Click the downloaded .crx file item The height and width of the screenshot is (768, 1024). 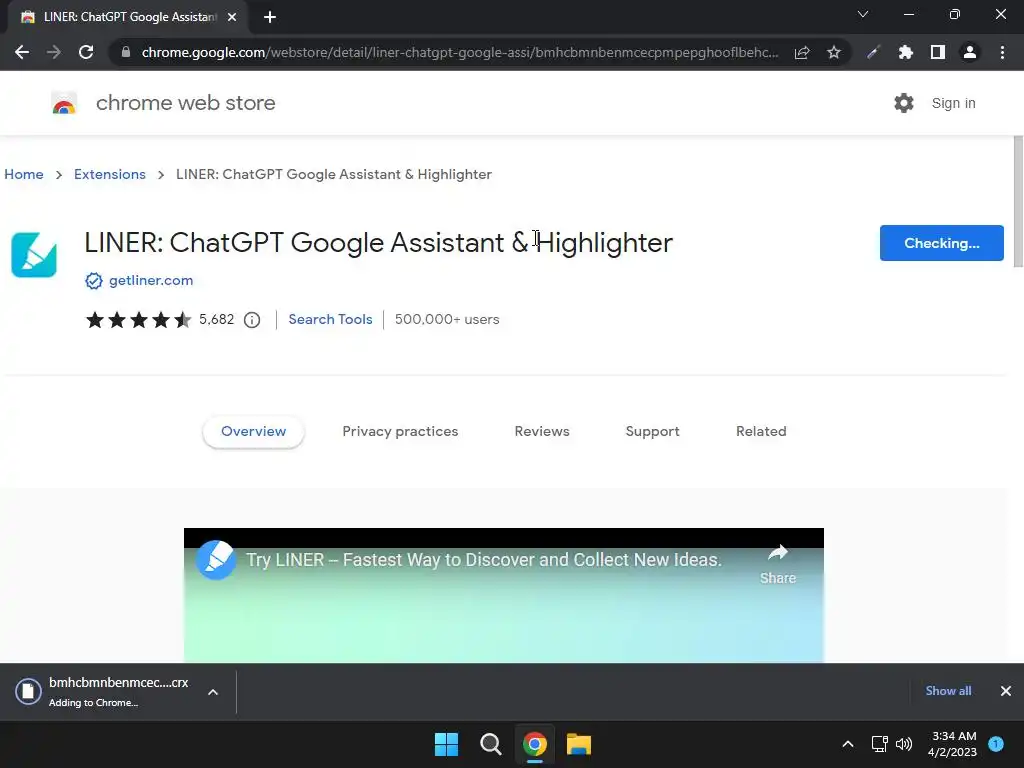pos(104,692)
